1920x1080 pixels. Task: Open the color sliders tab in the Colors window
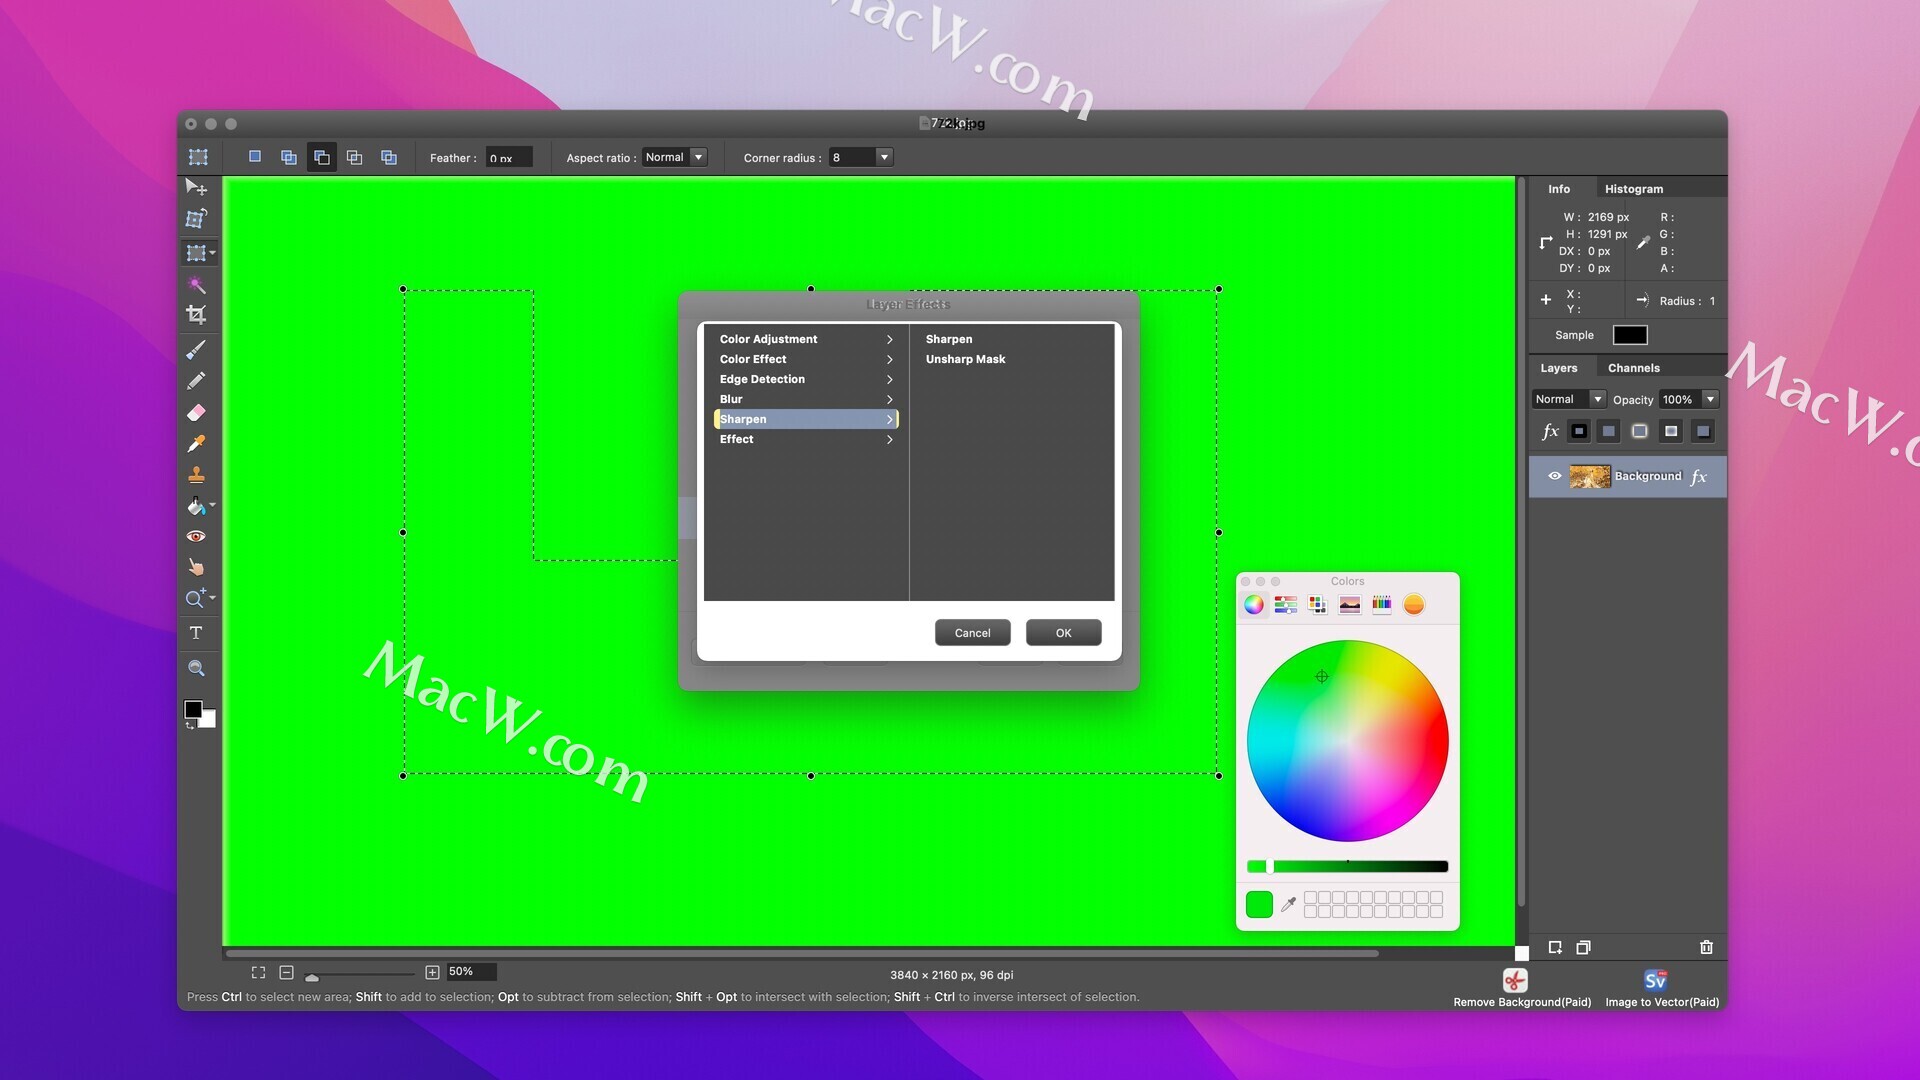(x=1286, y=604)
